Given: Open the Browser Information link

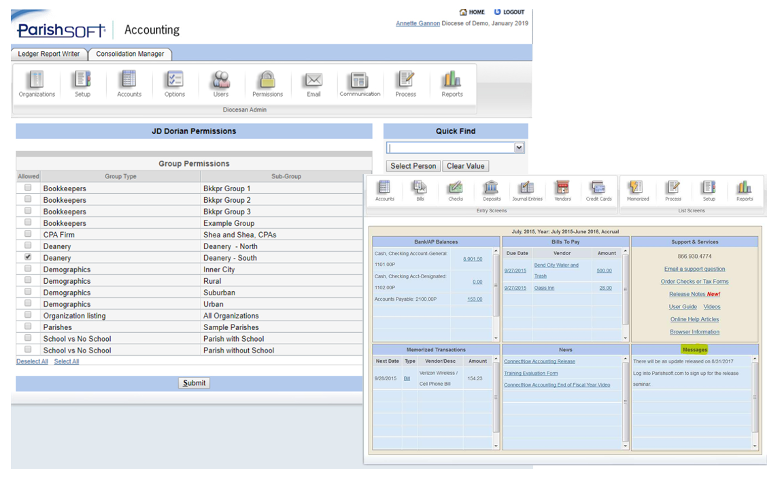Looking at the screenshot, I should [694, 332].
